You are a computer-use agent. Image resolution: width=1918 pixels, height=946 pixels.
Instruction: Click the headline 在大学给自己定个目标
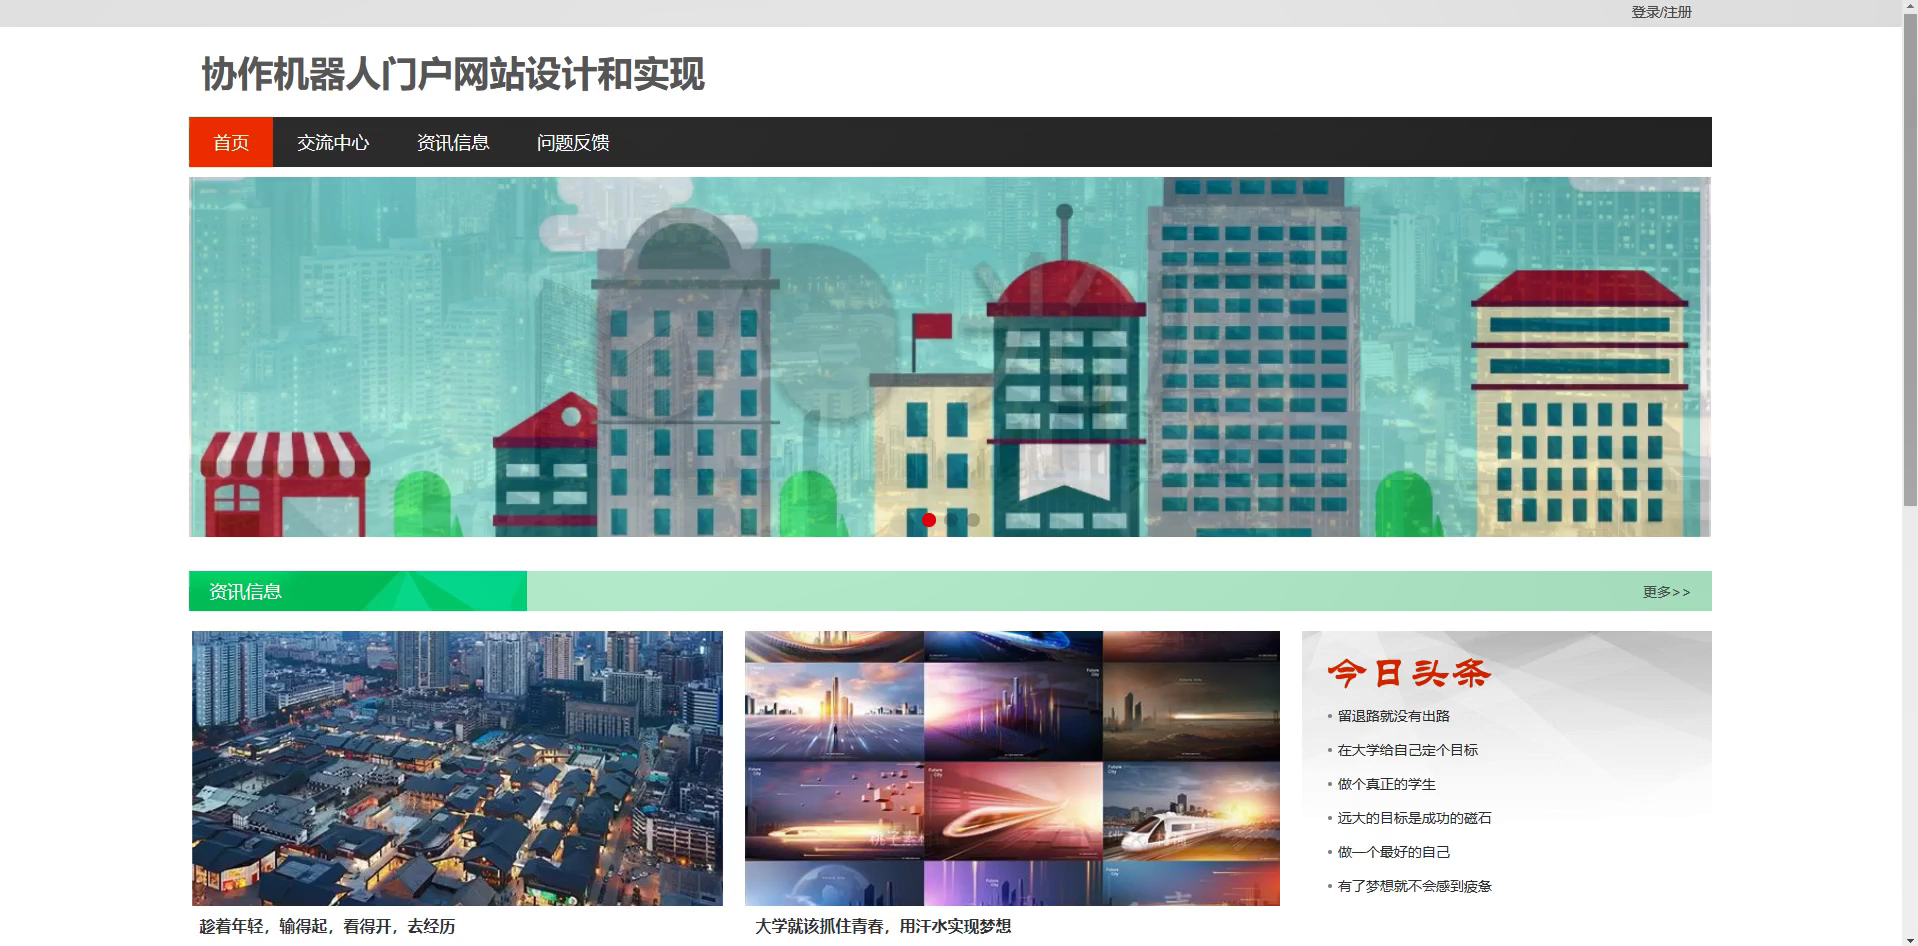pyautogui.click(x=1406, y=749)
